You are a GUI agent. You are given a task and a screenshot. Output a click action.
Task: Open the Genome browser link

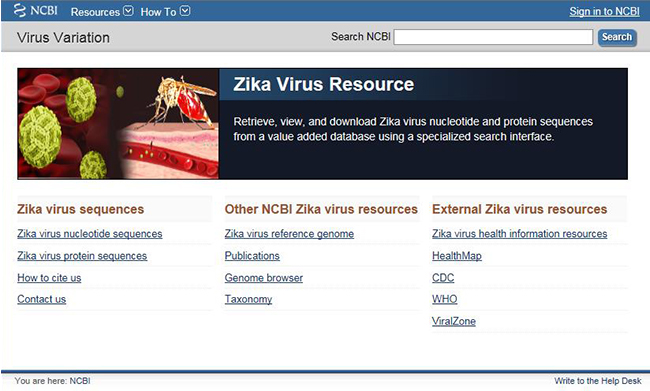(x=264, y=278)
